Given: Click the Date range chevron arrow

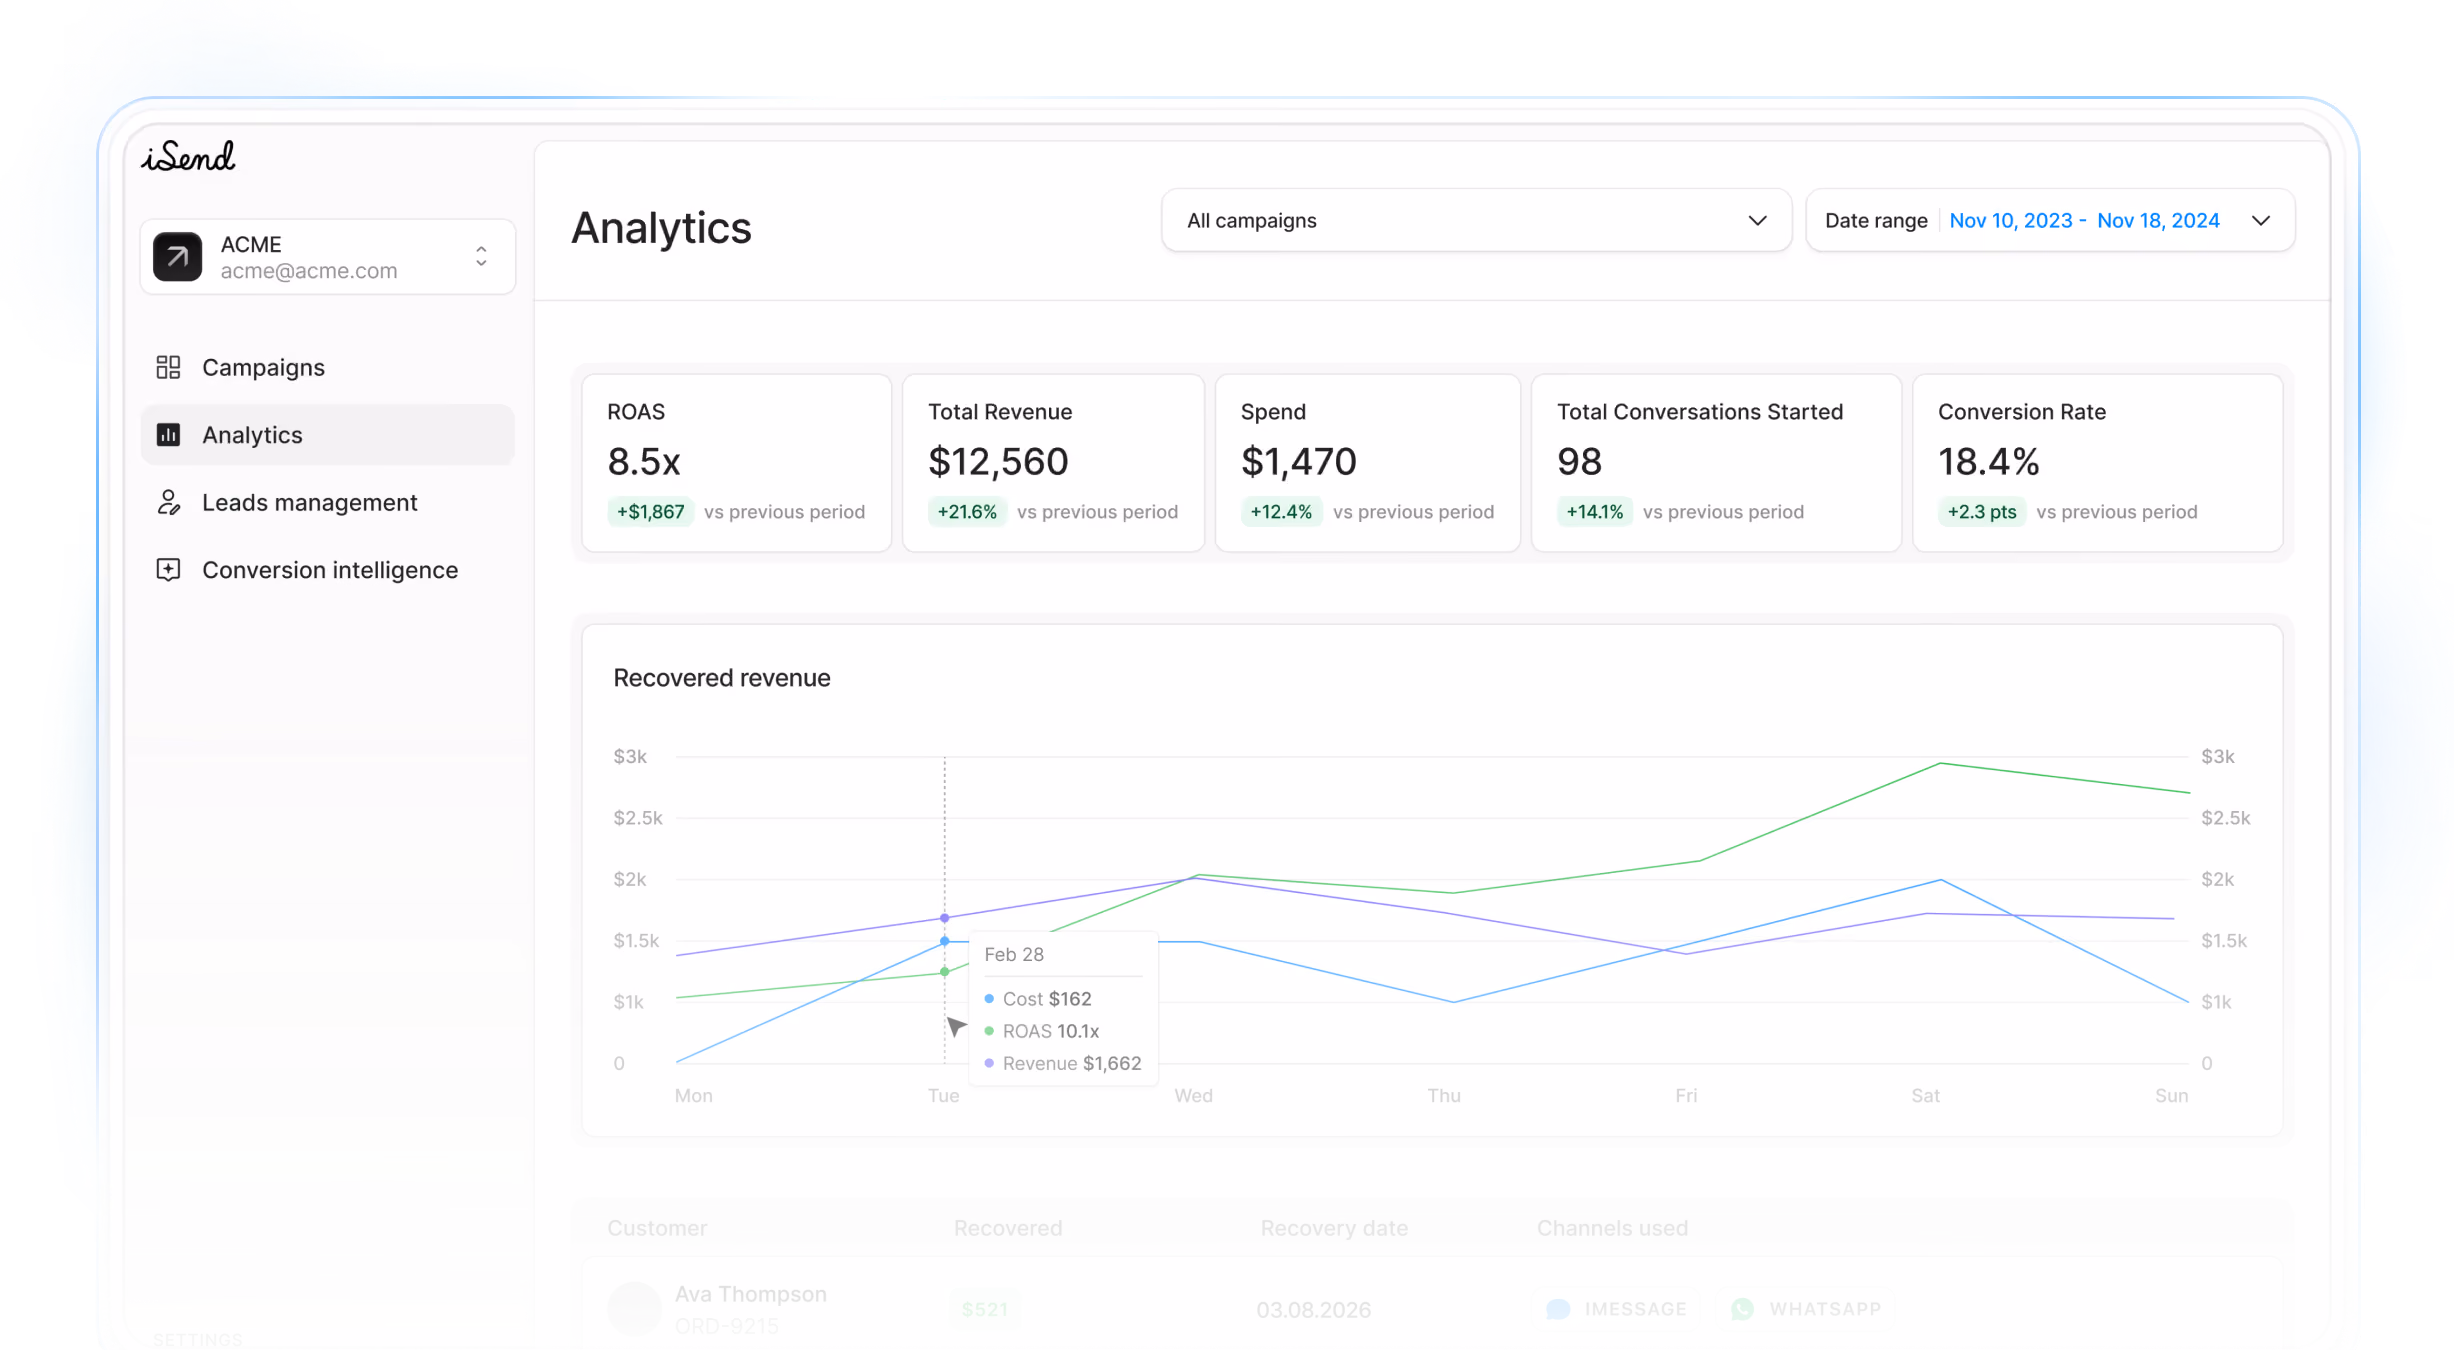Looking at the screenshot, I should pyautogui.click(x=2260, y=220).
